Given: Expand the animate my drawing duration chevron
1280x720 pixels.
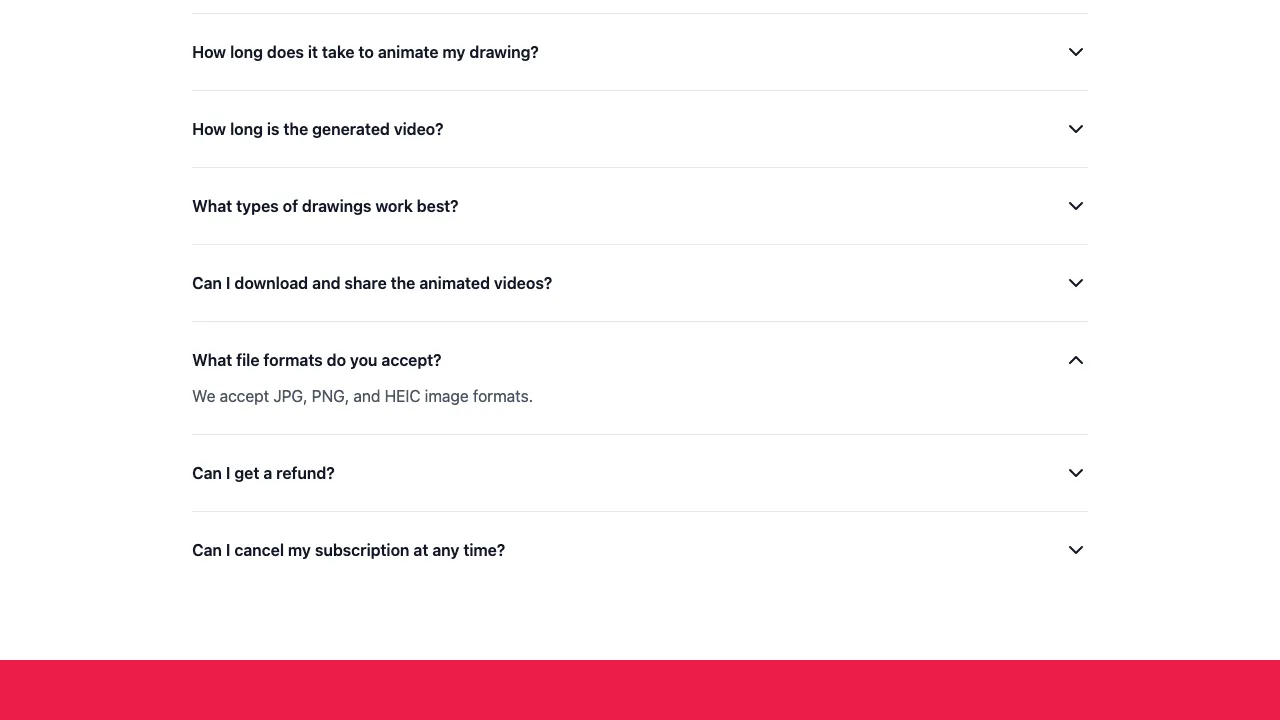Looking at the screenshot, I should click(x=1075, y=52).
